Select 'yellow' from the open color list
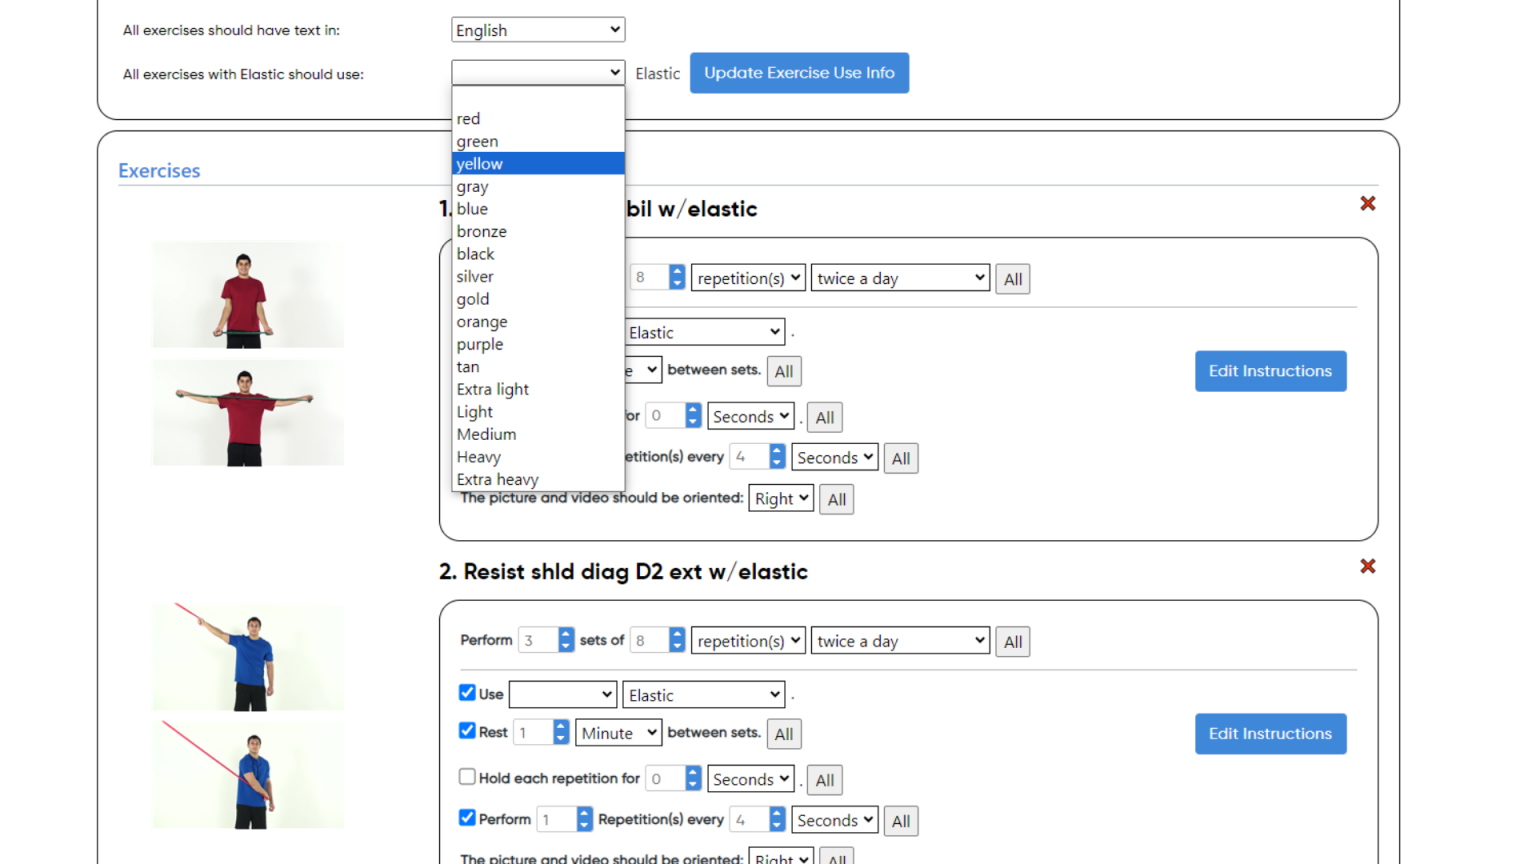Viewport: 1536px width, 864px height. point(479,163)
